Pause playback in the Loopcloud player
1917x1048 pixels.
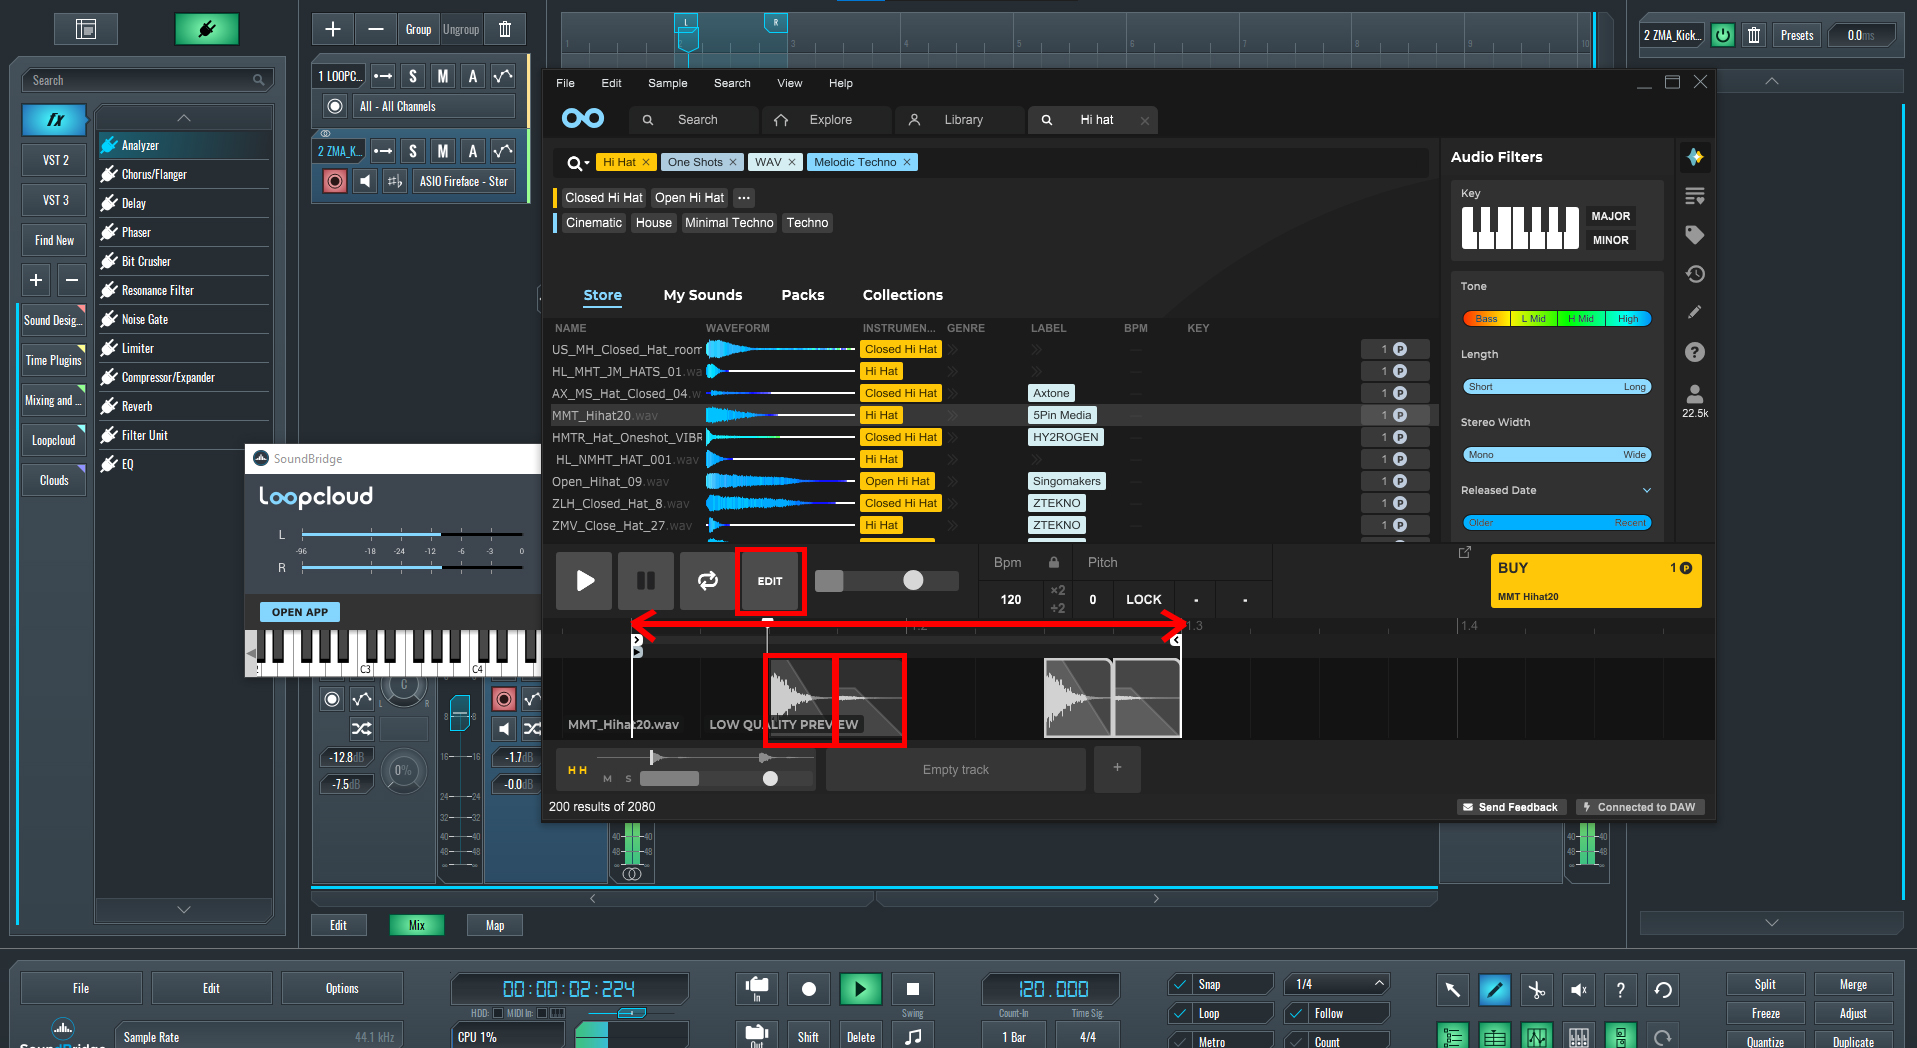pyautogui.click(x=646, y=581)
